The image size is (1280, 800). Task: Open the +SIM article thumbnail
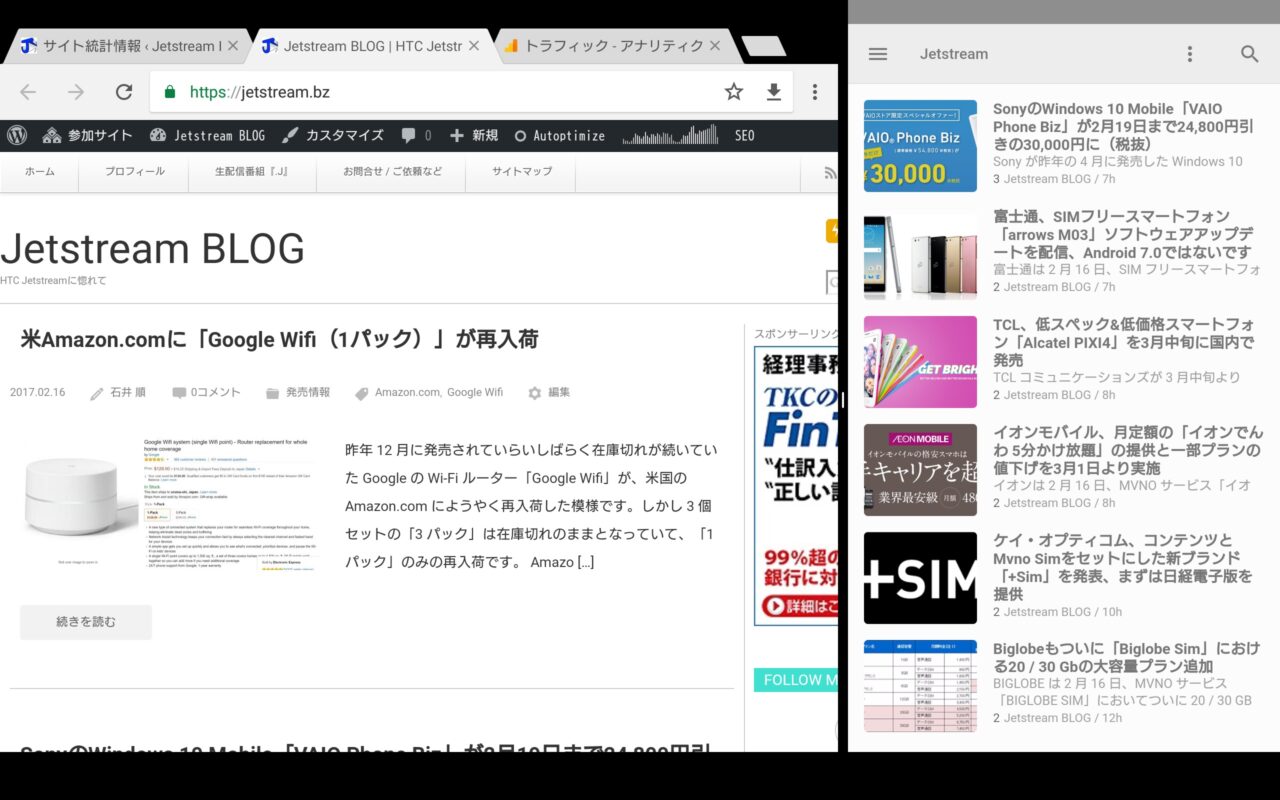pos(920,578)
